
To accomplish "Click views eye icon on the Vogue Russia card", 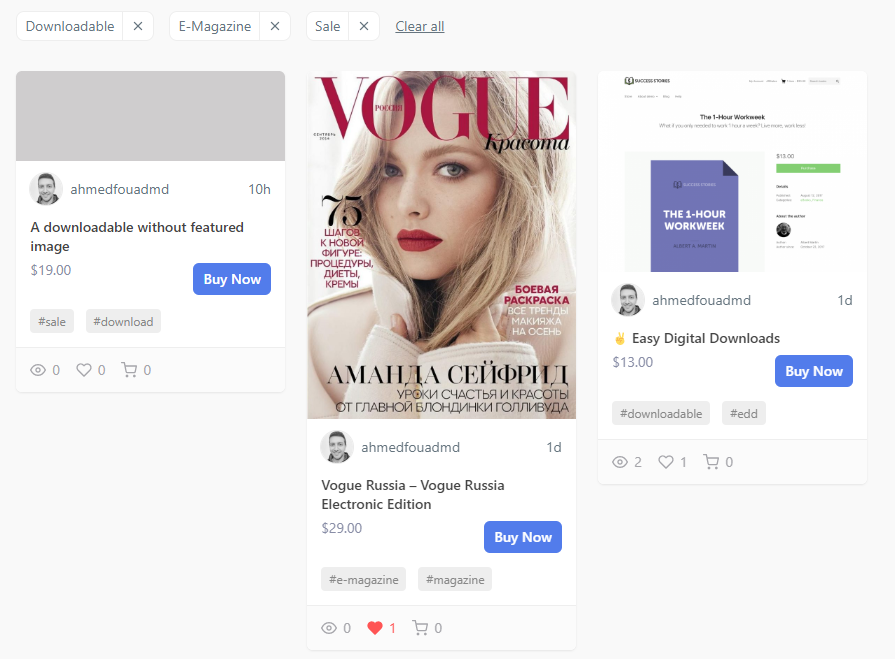I will [329, 628].
